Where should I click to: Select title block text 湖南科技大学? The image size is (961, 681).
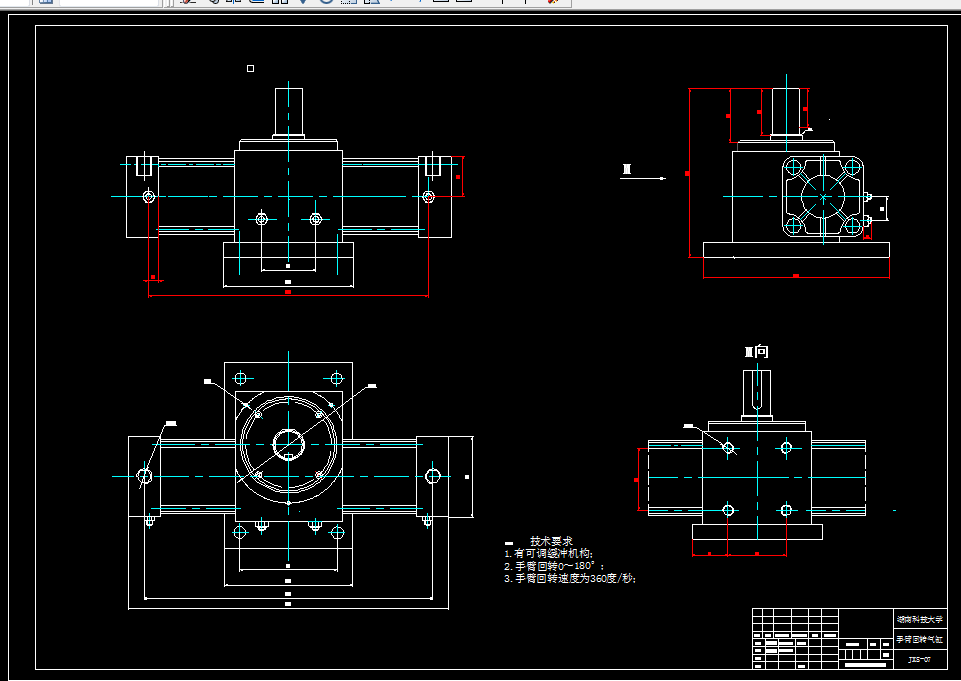point(920,620)
